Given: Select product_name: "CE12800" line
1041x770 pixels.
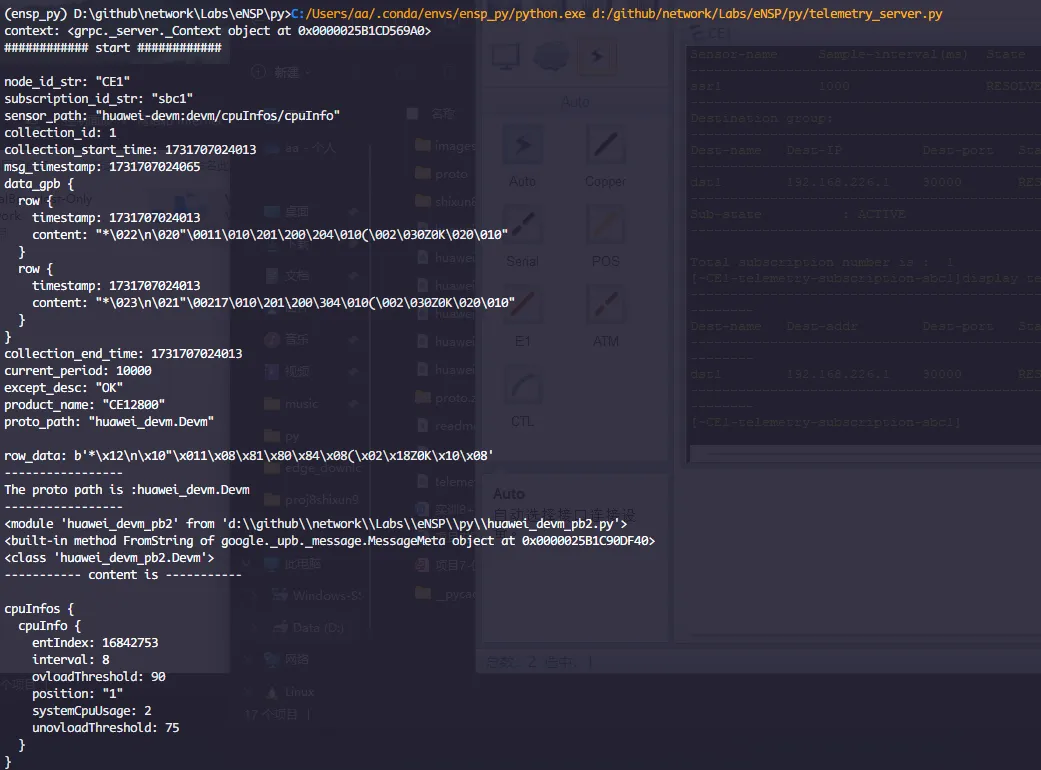Looking at the screenshot, I should (x=84, y=405).
